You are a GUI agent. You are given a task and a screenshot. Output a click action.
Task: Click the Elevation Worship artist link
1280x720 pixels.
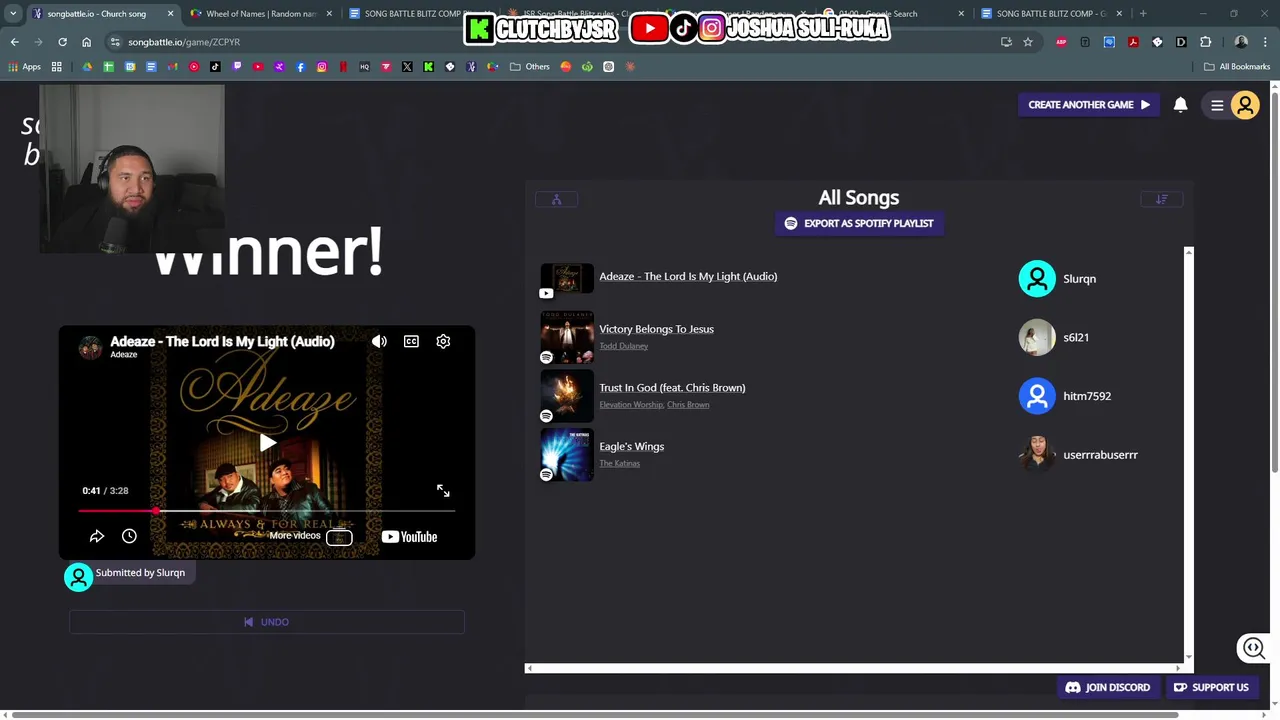pos(631,405)
